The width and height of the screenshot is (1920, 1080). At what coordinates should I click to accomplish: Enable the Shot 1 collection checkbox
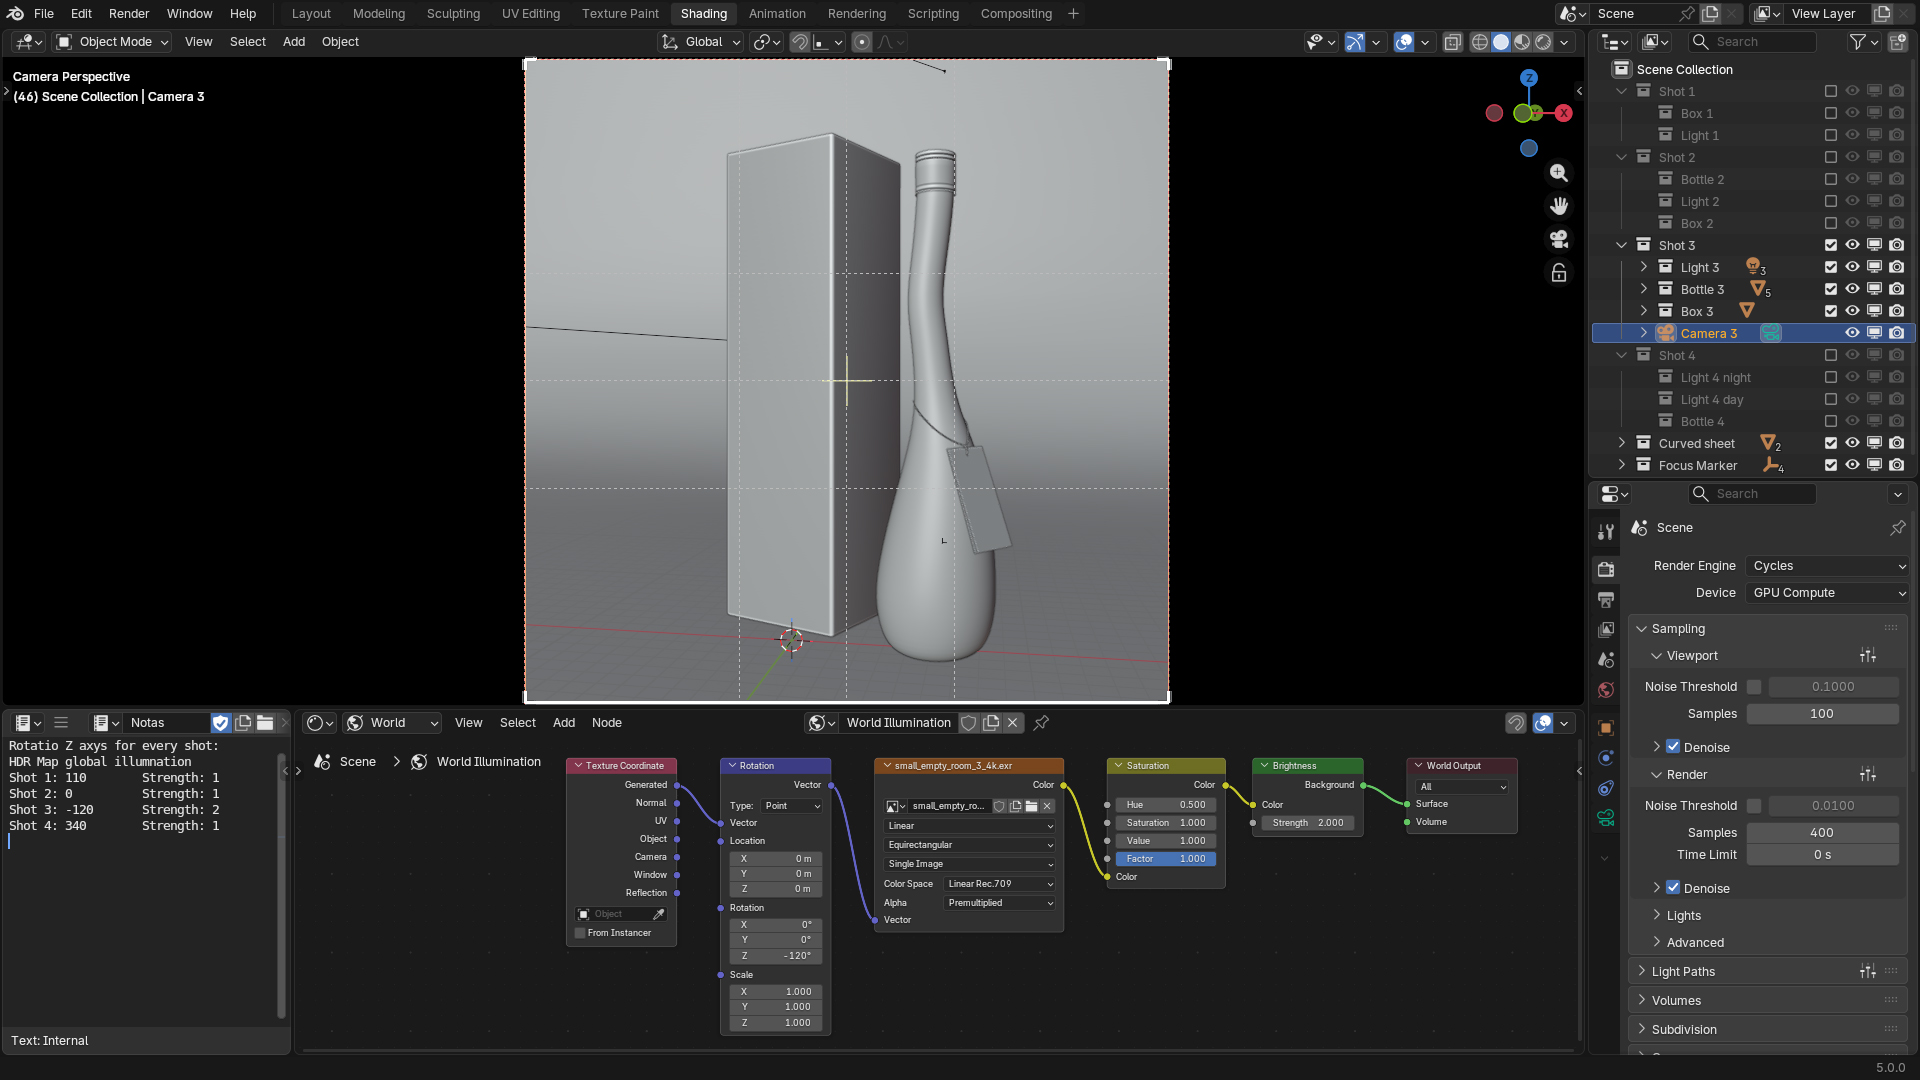click(1830, 91)
